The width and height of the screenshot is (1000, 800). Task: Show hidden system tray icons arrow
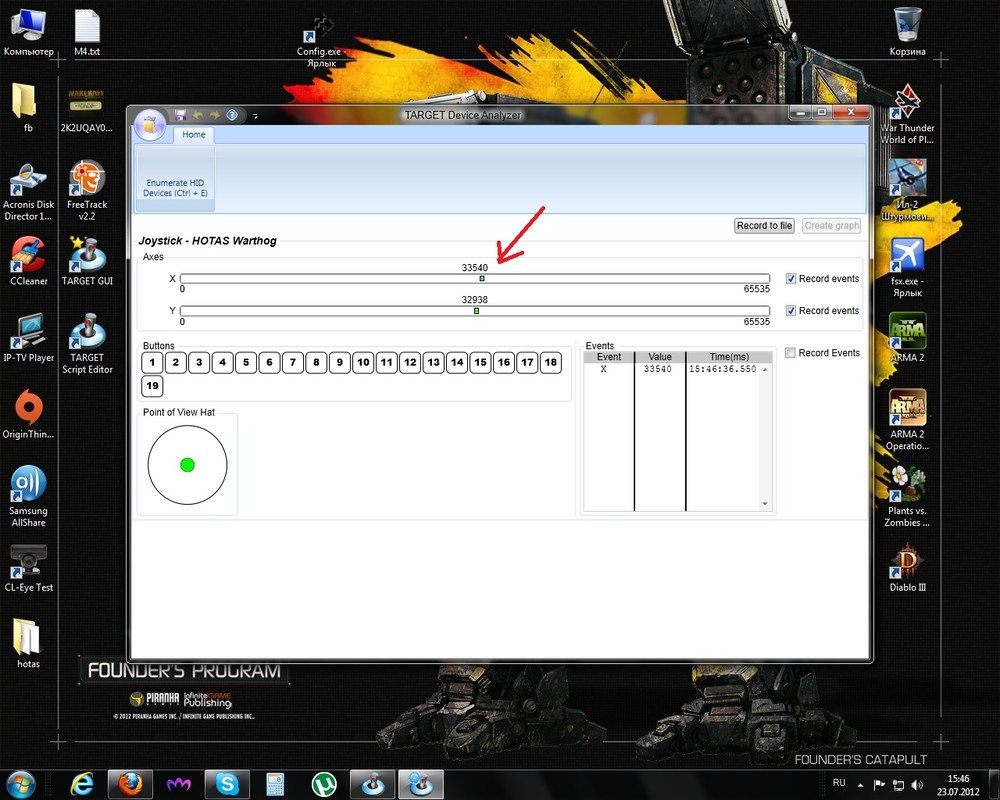[860, 785]
